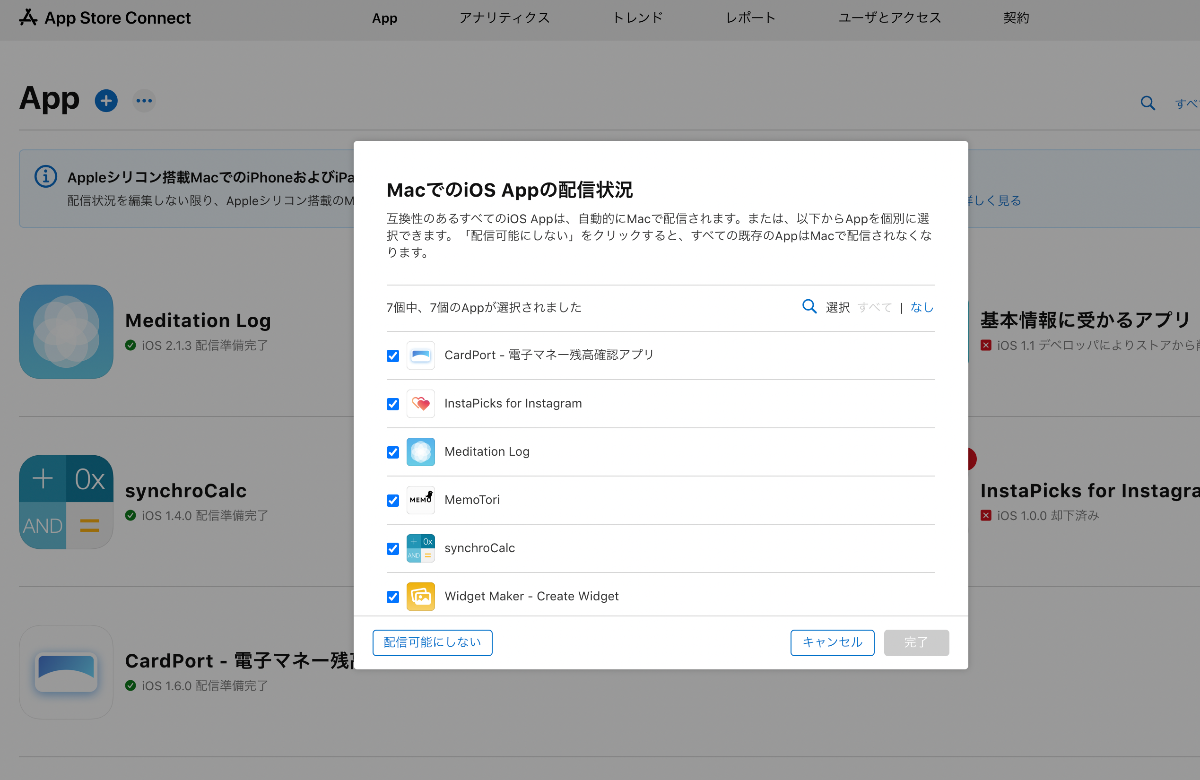The image size is (1200, 780).
Task: Click なし select-none link in dialog
Action: pyautogui.click(x=922, y=307)
